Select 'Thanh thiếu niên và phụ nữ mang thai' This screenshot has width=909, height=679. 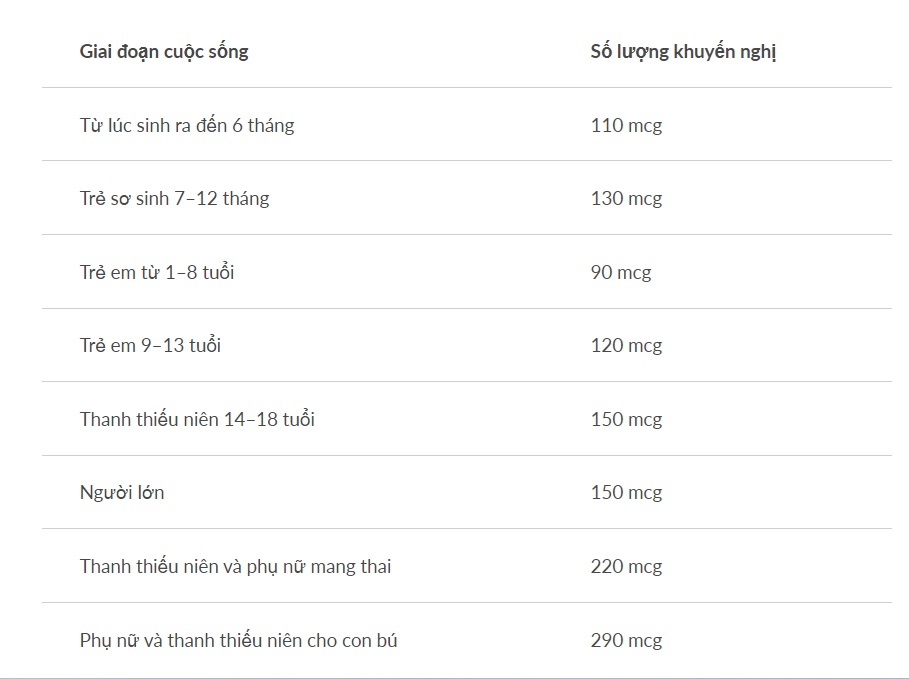click(235, 566)
